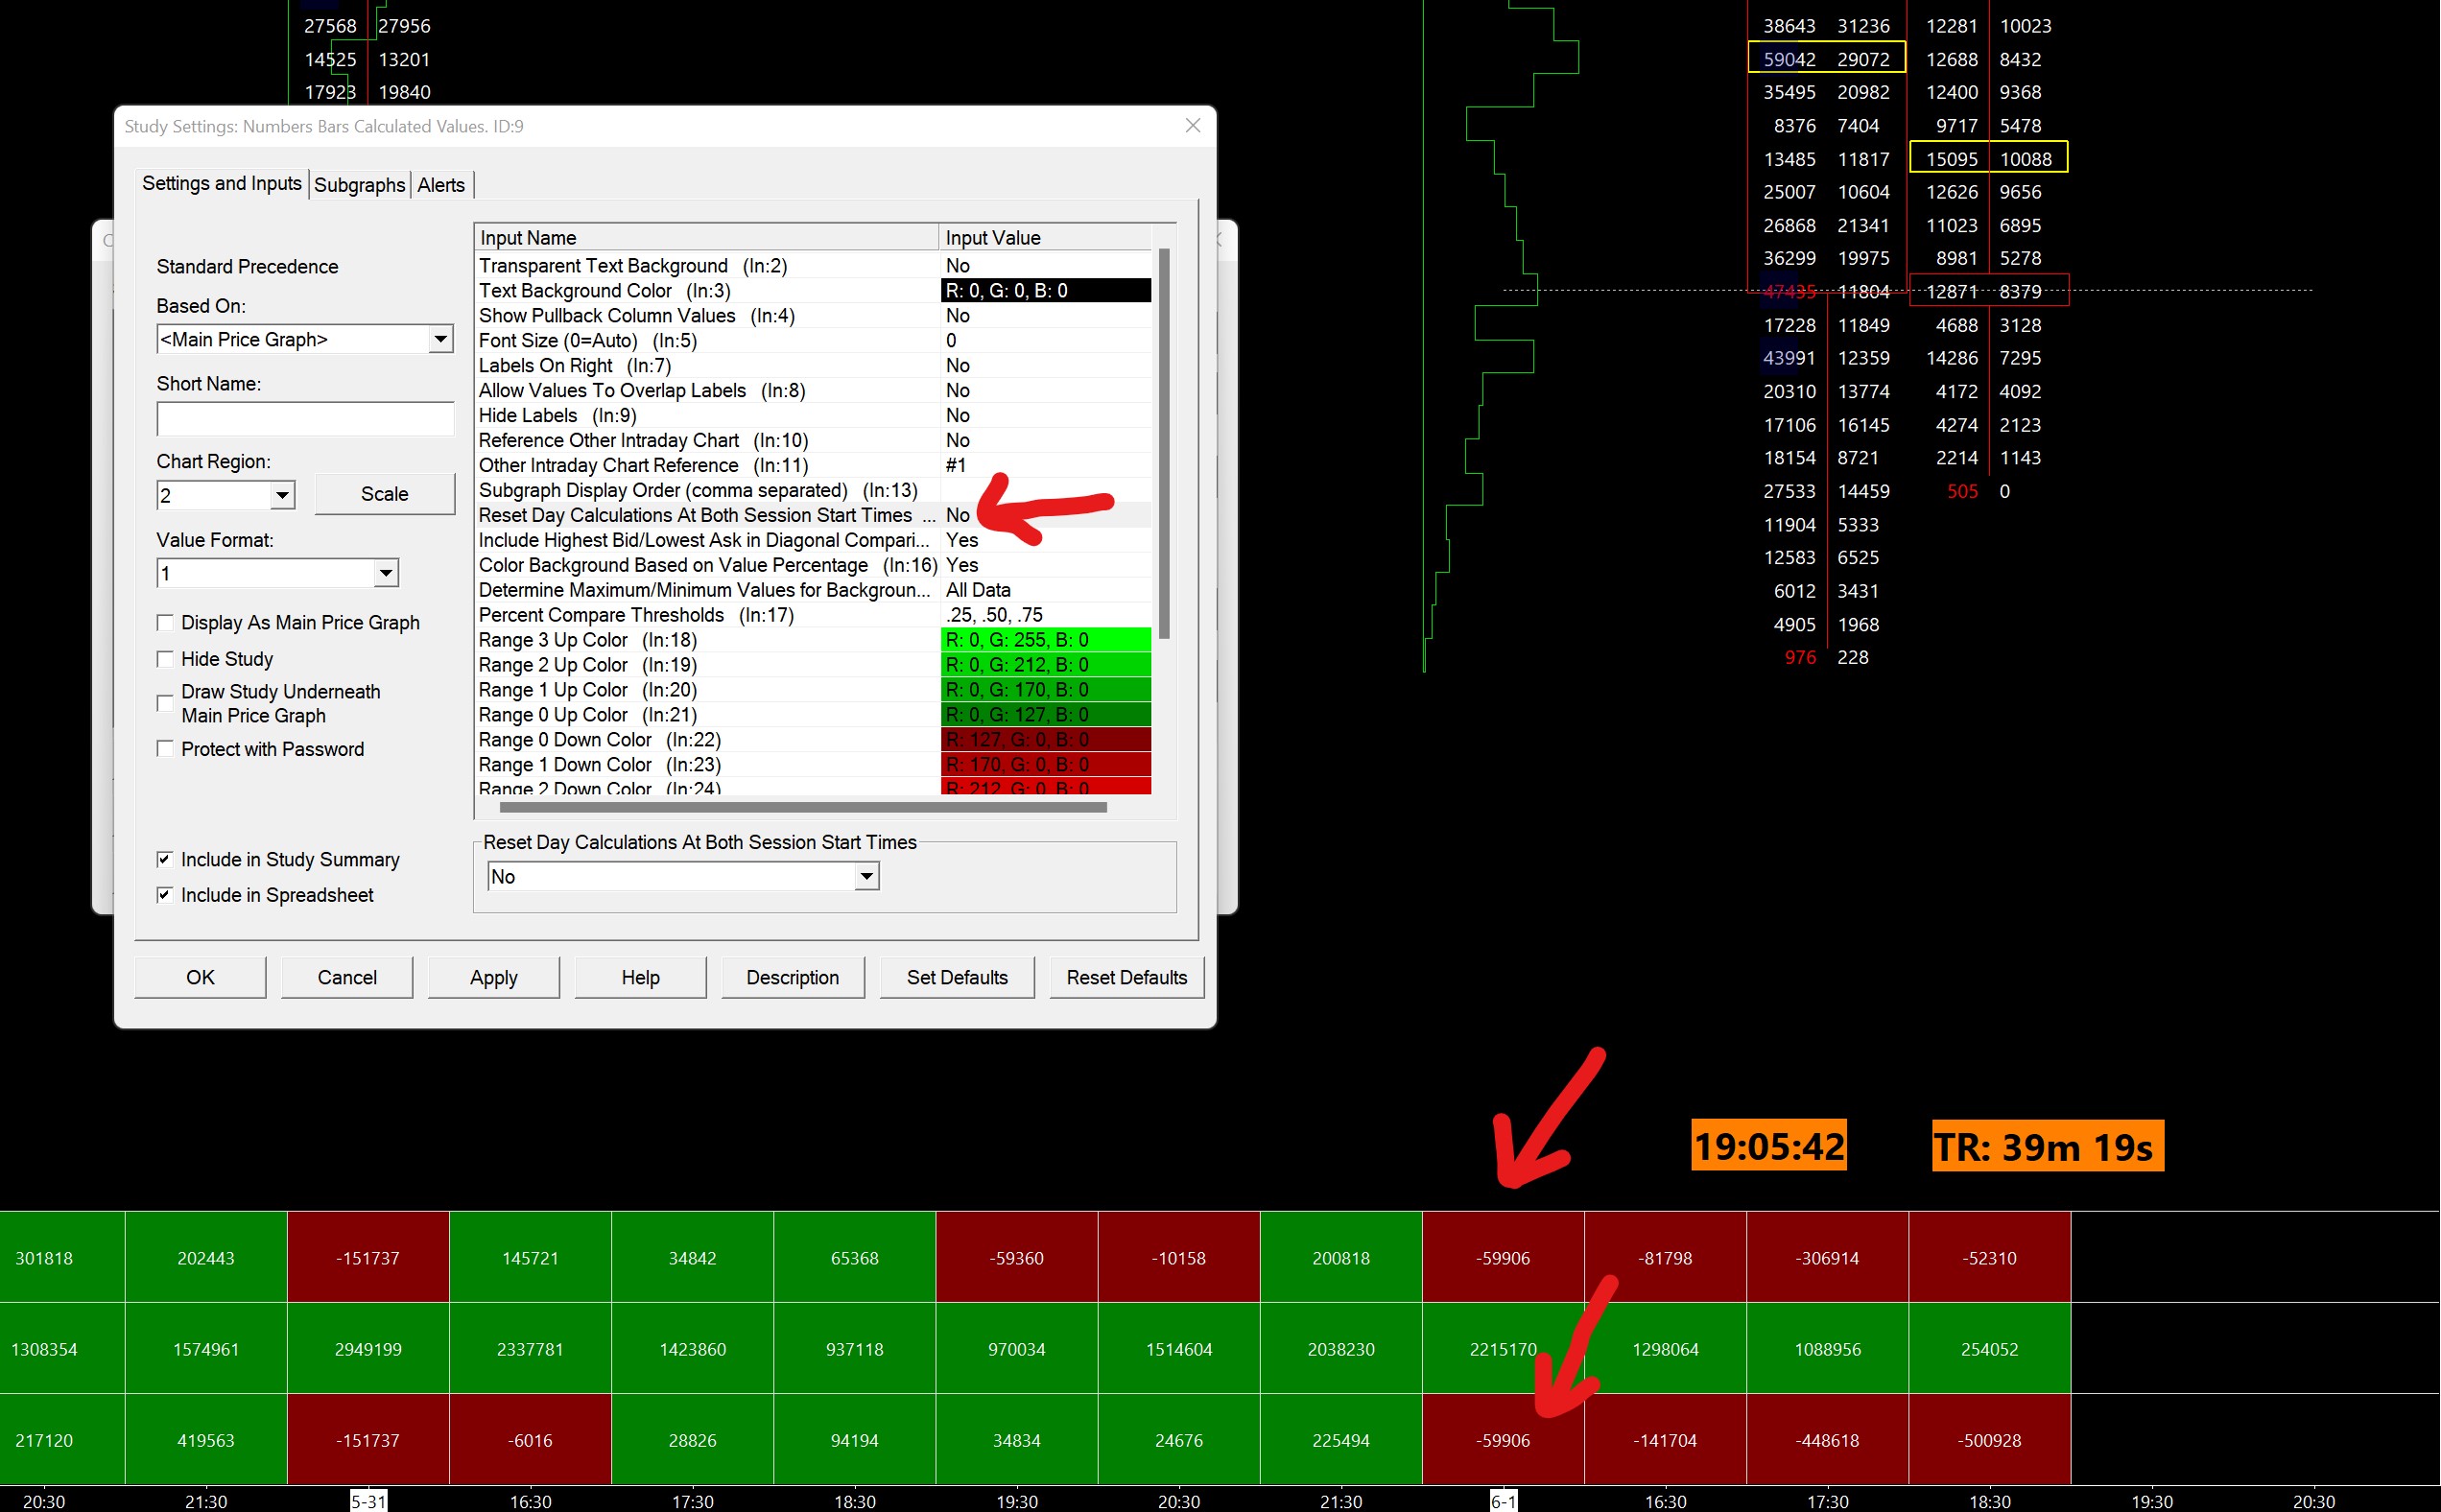Uncheck Include in Study Summary

tap(165, 860)
